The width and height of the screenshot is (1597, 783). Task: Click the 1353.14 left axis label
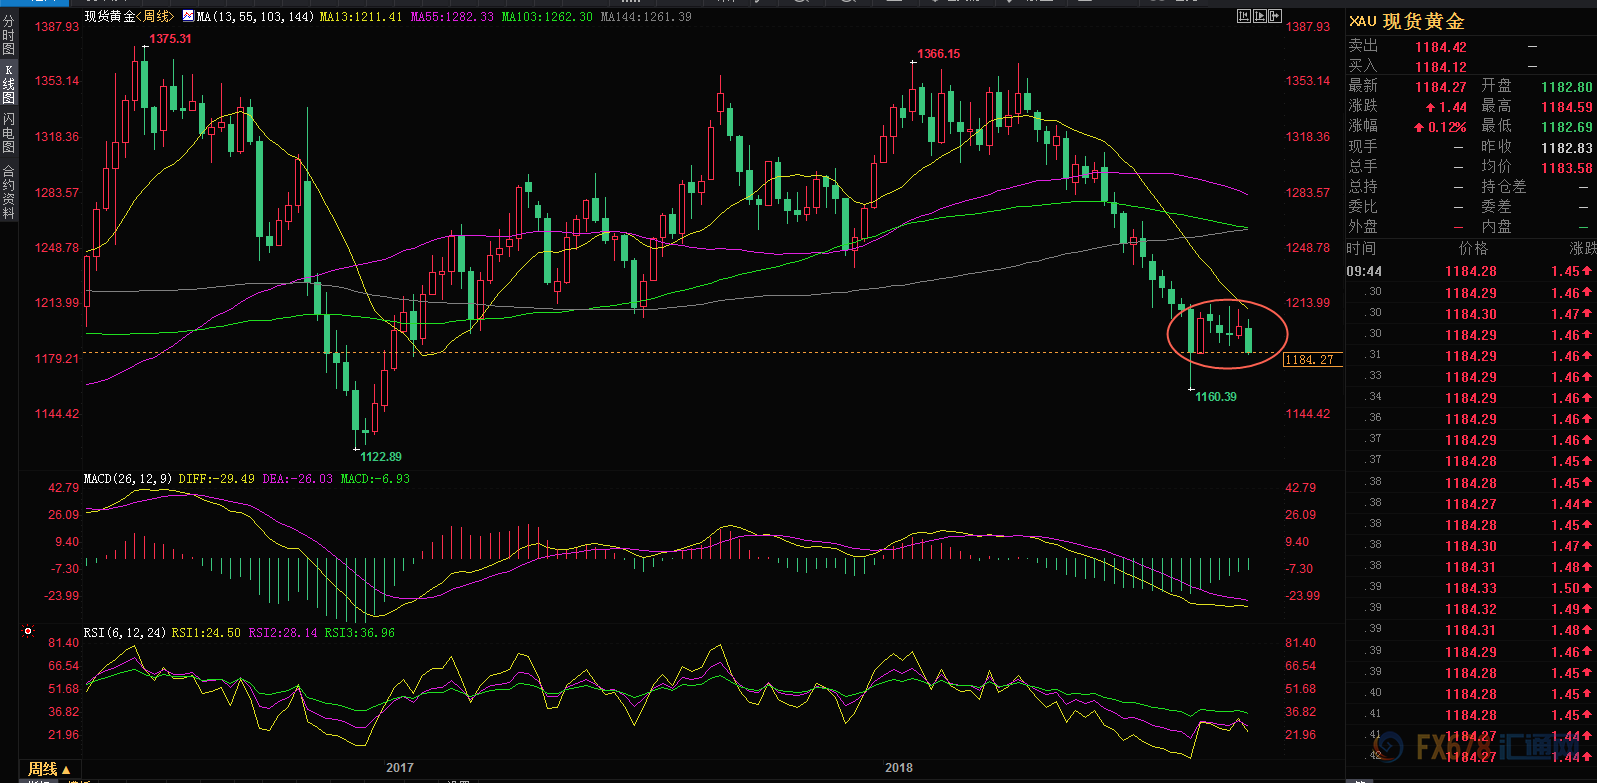tap(57, 81)
